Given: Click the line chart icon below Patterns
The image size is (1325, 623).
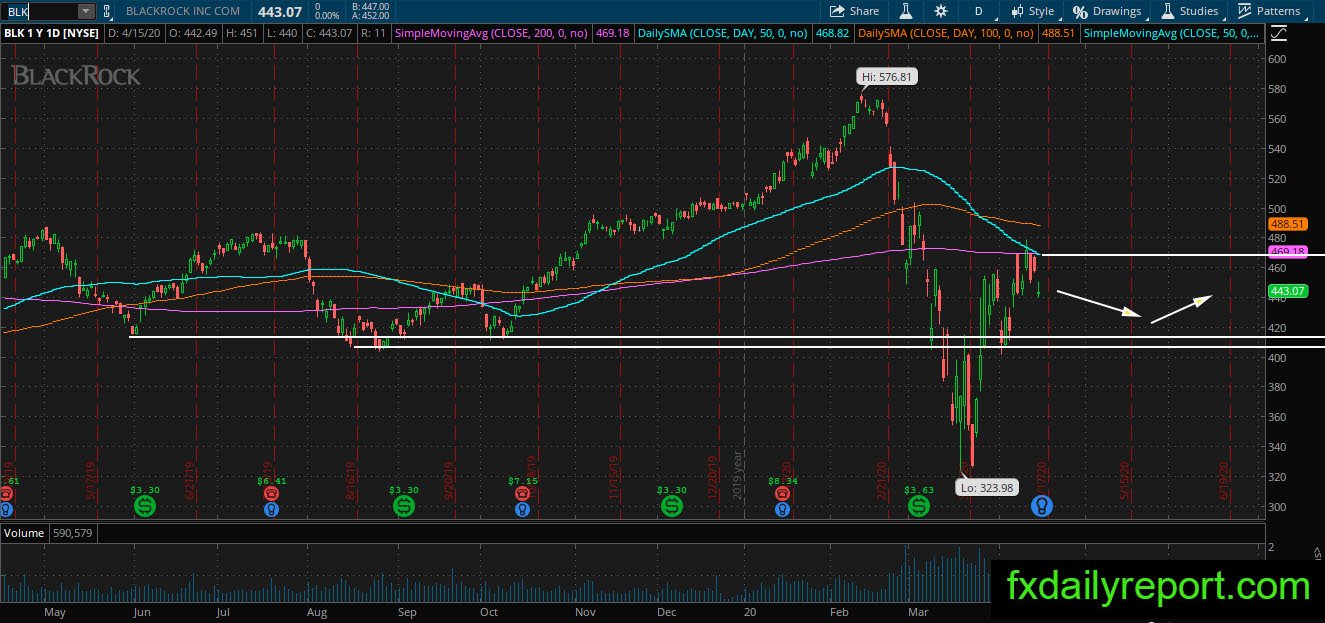Looking at the screenshot, I should click(1279, 33).
